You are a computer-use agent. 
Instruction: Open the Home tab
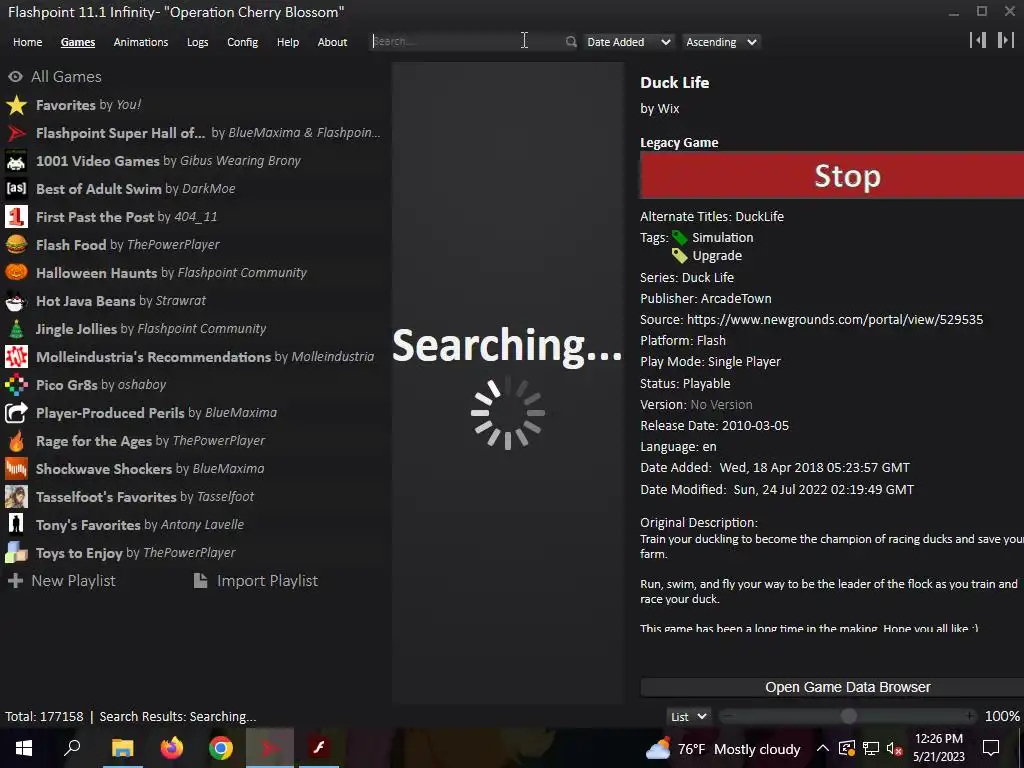(27, 42)
